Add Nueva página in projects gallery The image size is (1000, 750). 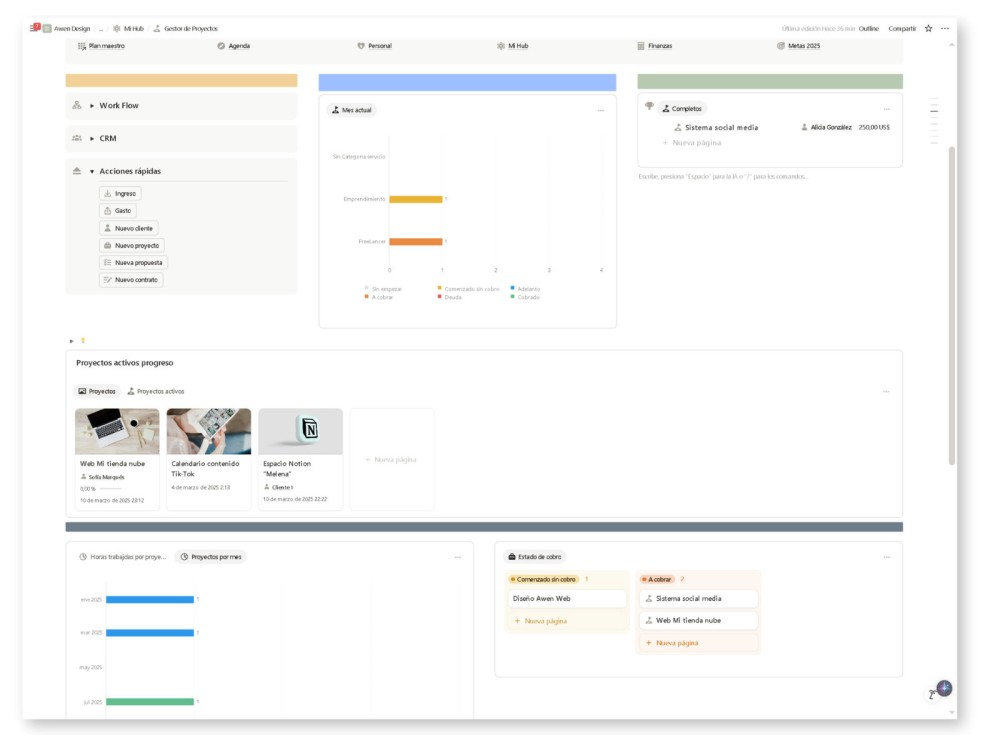coord(392,460)
